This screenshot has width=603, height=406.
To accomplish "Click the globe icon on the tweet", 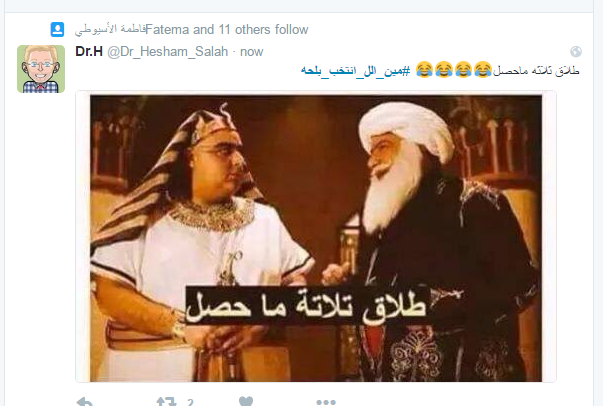I will tap(576, 51).
